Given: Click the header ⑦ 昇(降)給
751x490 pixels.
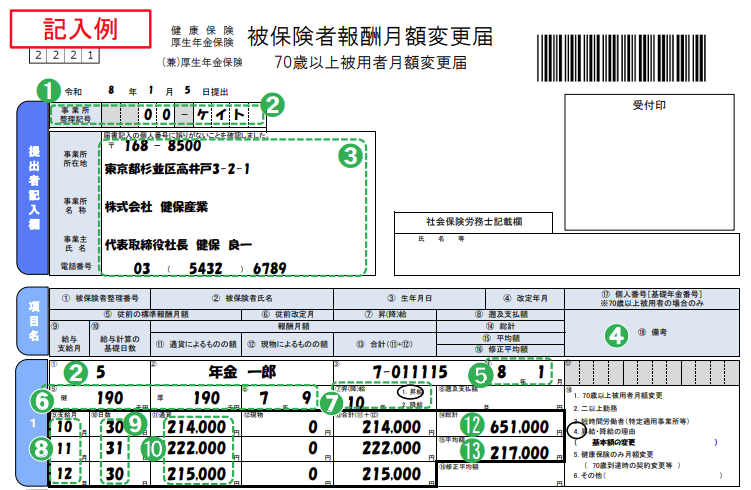Looking at the screenshot, I should 385,315.
